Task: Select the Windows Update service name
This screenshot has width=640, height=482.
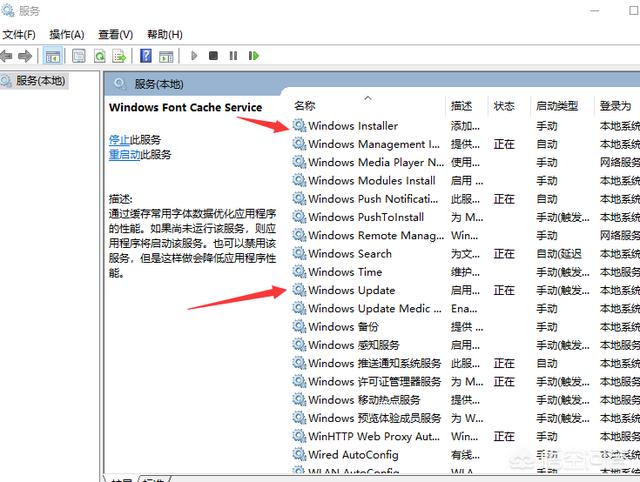Action: point(352,290)
